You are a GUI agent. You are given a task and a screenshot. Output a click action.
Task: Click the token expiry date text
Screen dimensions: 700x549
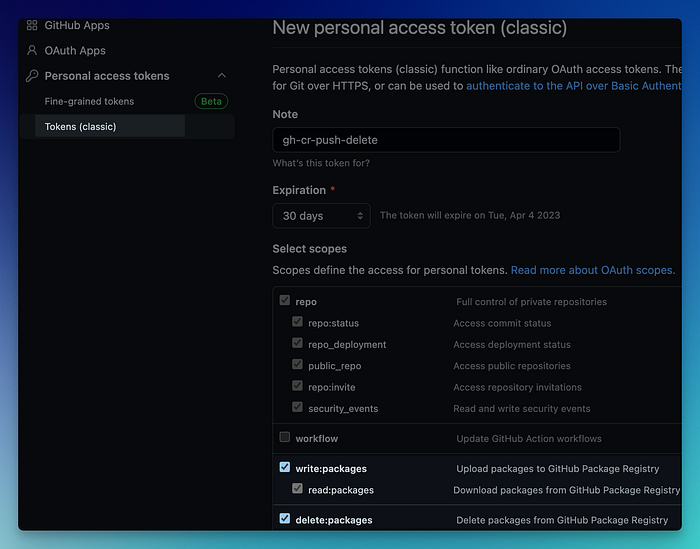tap(470, 215)
